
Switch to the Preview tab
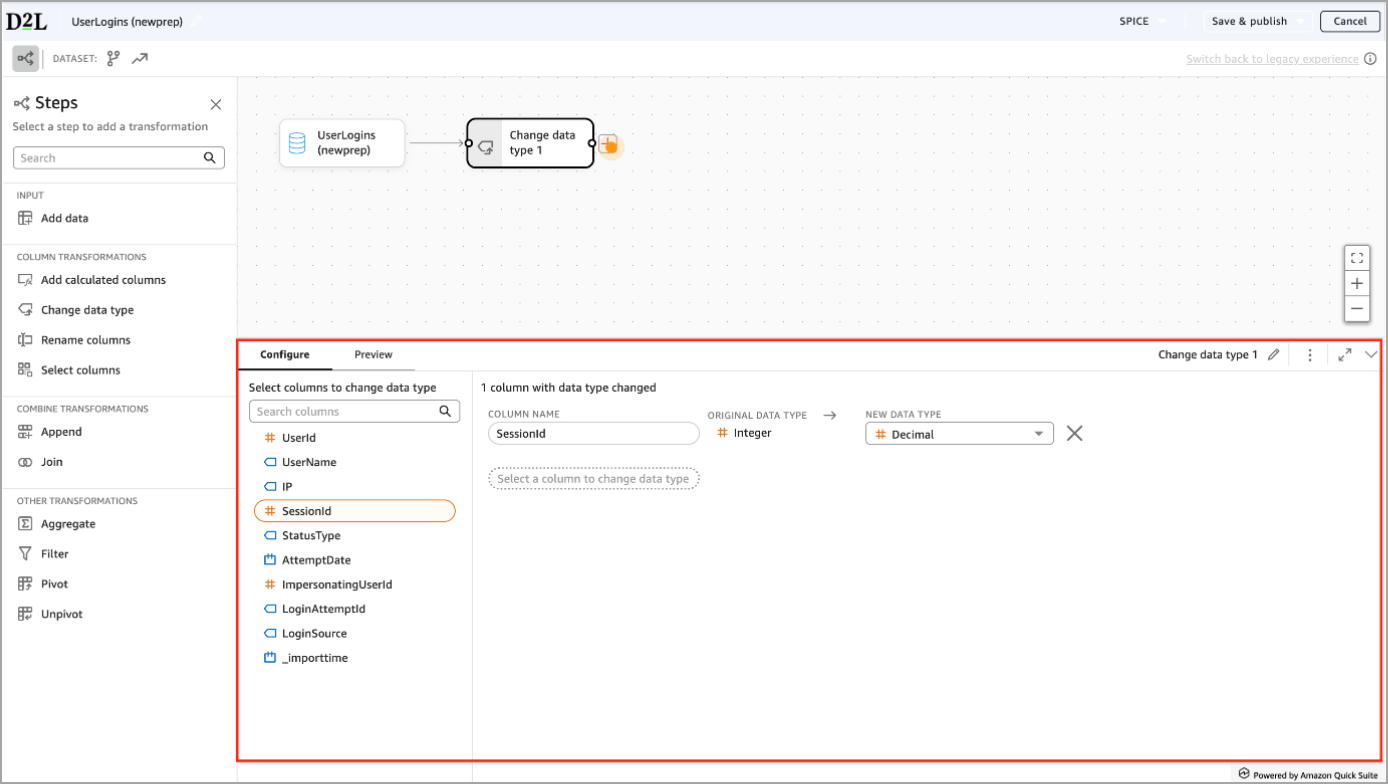coord(373,354)
